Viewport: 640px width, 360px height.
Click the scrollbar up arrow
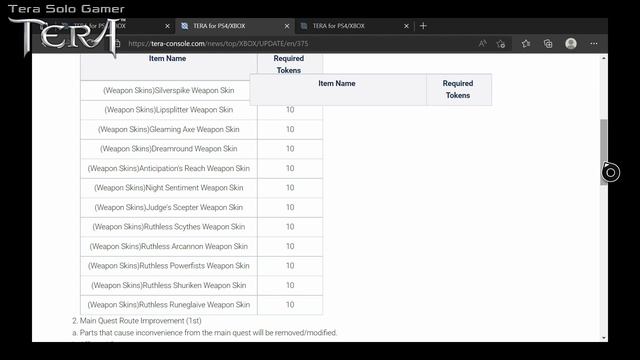point(604,58)
